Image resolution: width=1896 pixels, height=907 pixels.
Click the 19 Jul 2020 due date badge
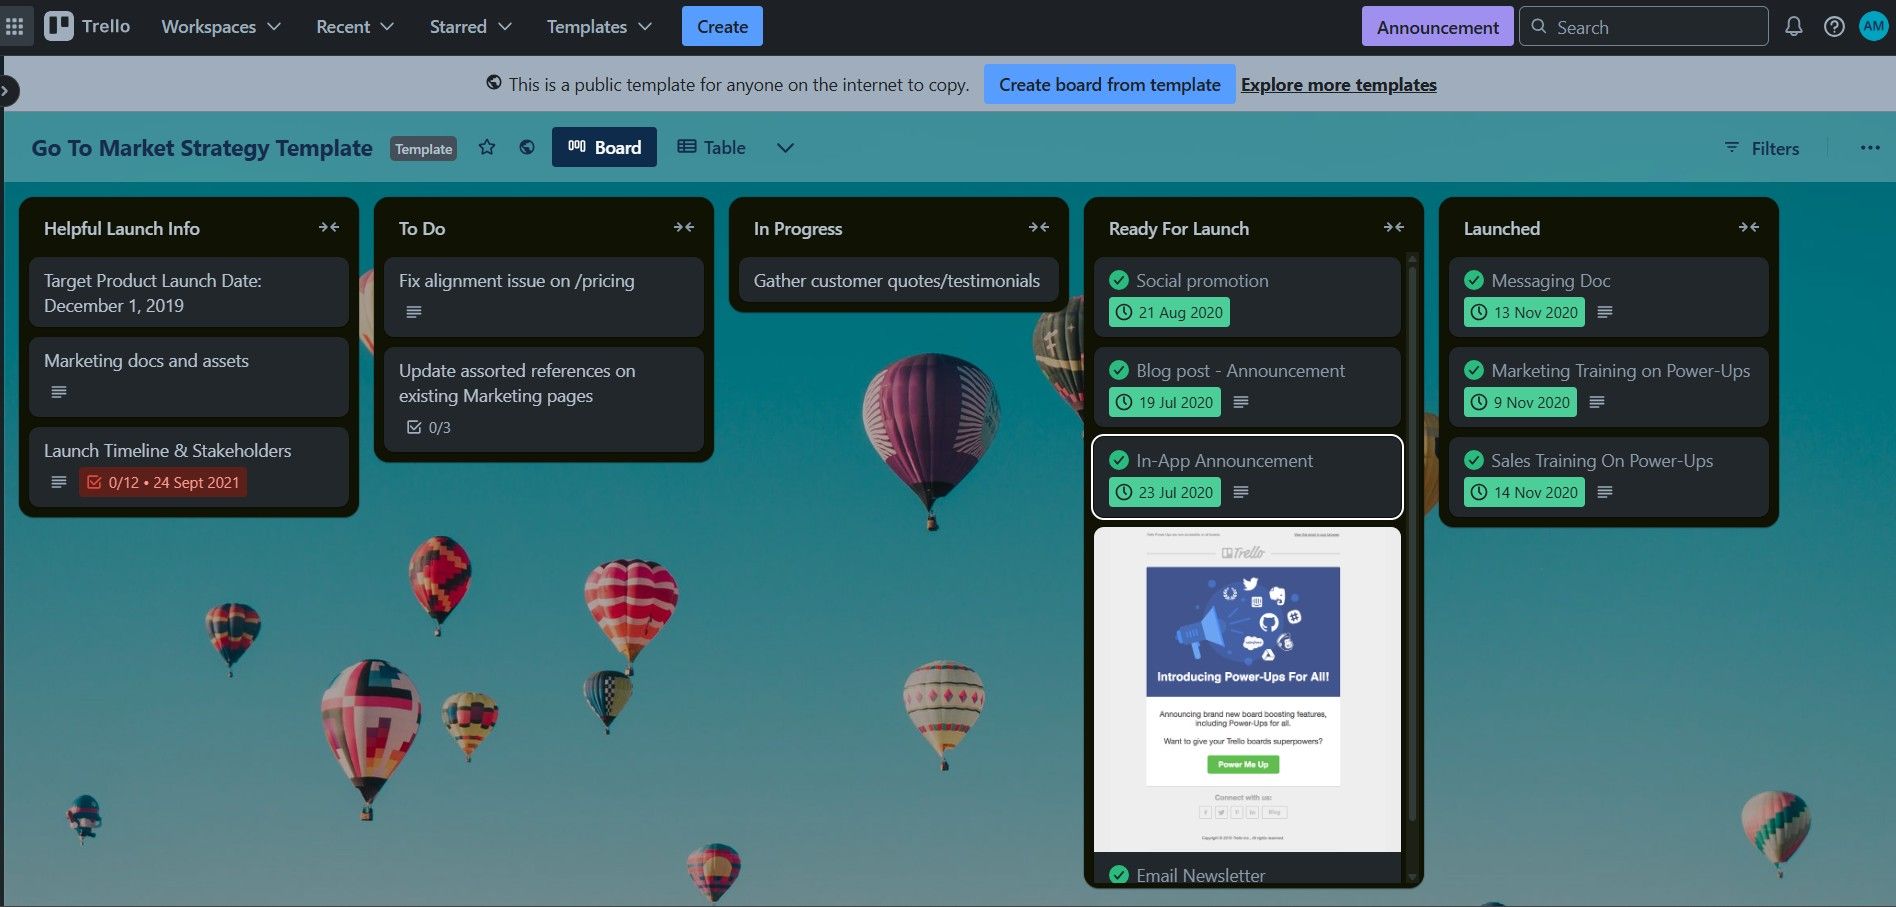(1164, 402)
